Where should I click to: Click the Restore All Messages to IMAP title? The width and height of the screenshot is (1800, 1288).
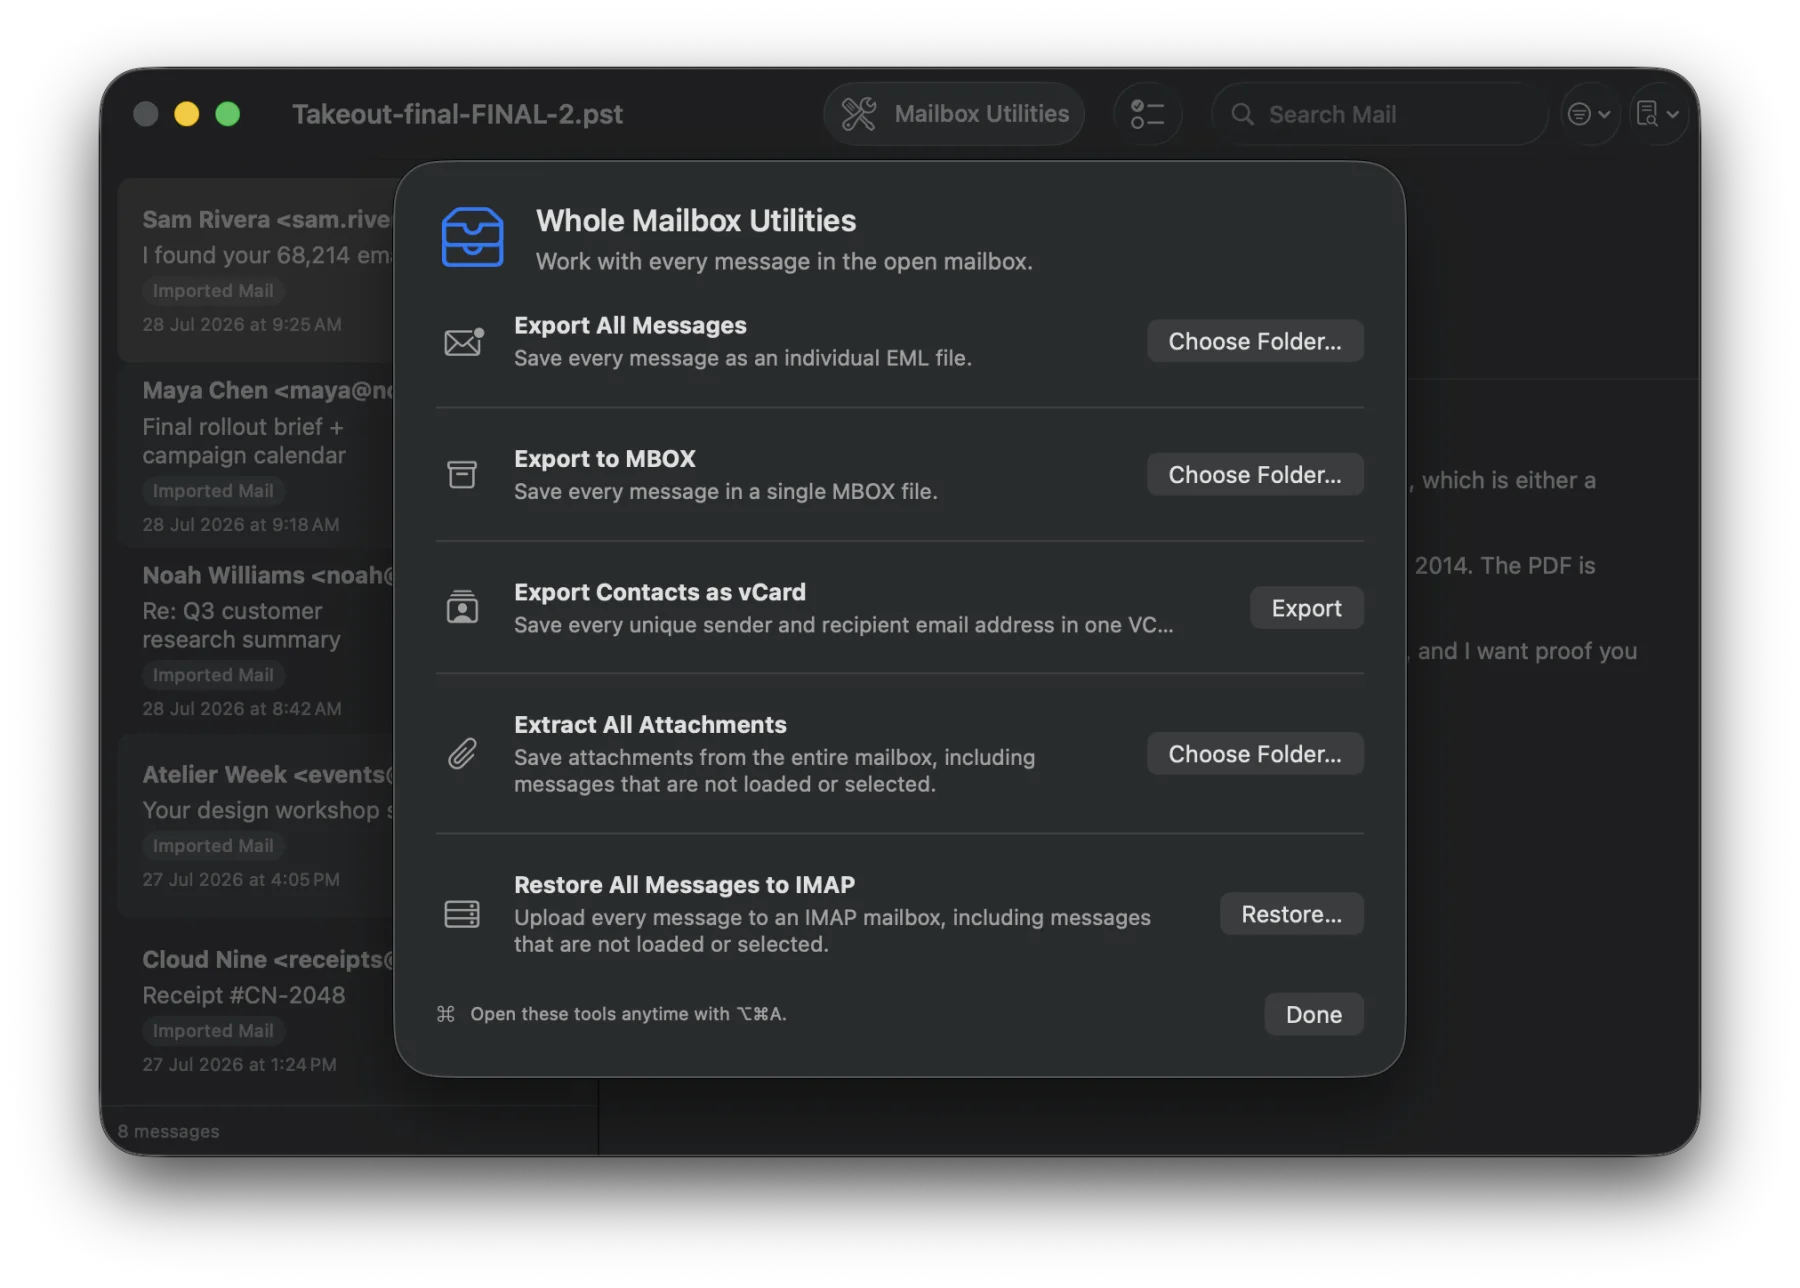click(x=684, y=885)
